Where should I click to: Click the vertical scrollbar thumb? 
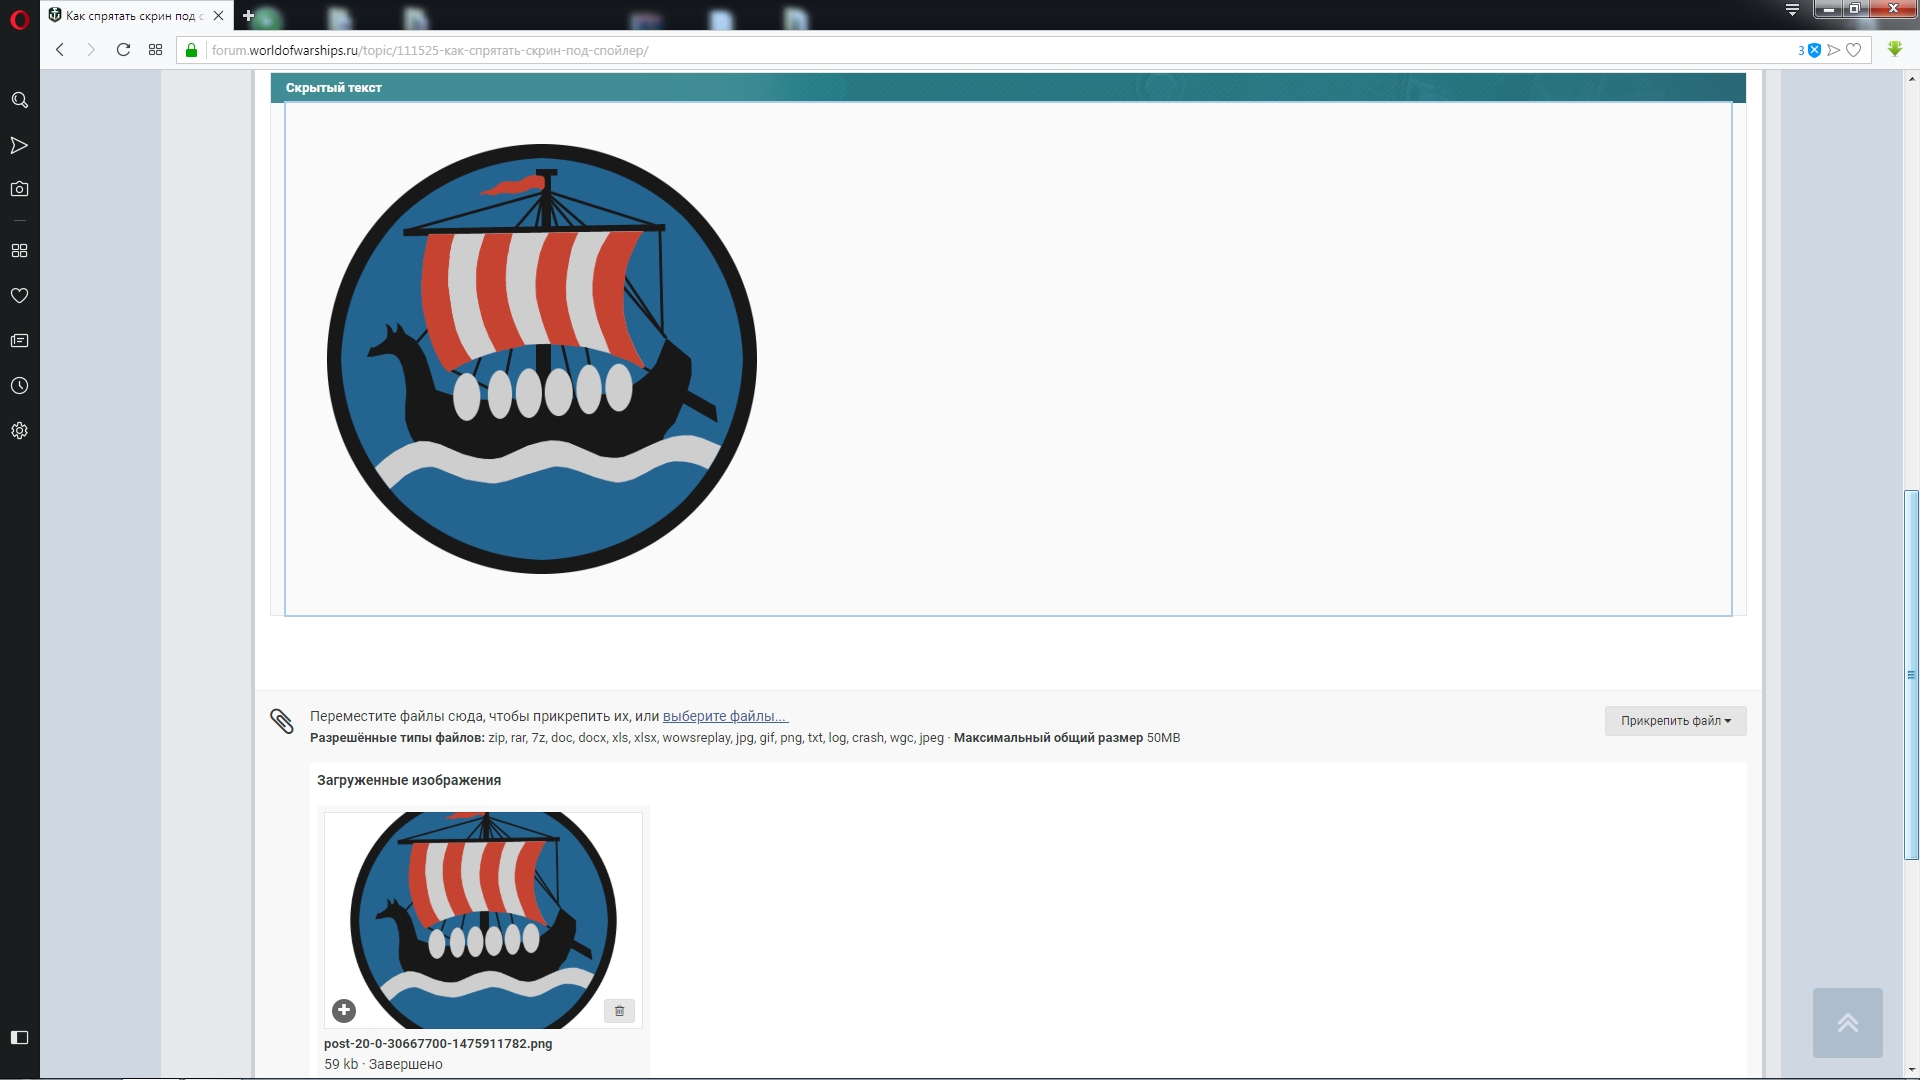tap(1911, 675)
